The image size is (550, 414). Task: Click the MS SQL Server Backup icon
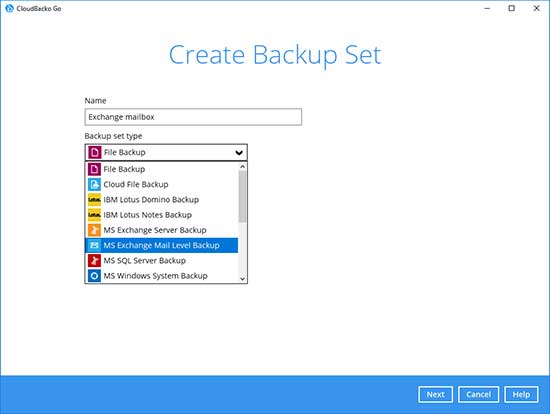(94, 261)
